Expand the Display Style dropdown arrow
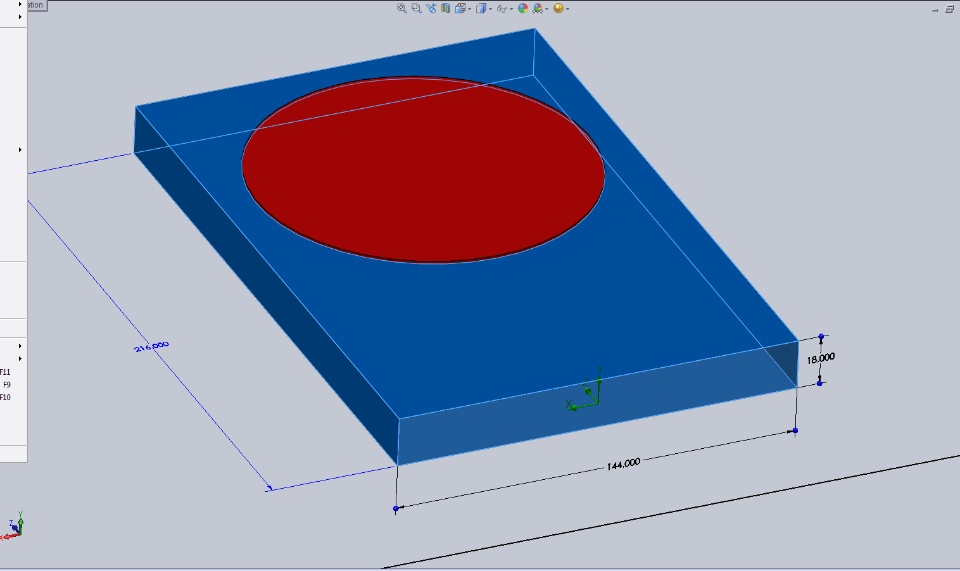Screen dimensions: 960x571 (x=490, y=9)
